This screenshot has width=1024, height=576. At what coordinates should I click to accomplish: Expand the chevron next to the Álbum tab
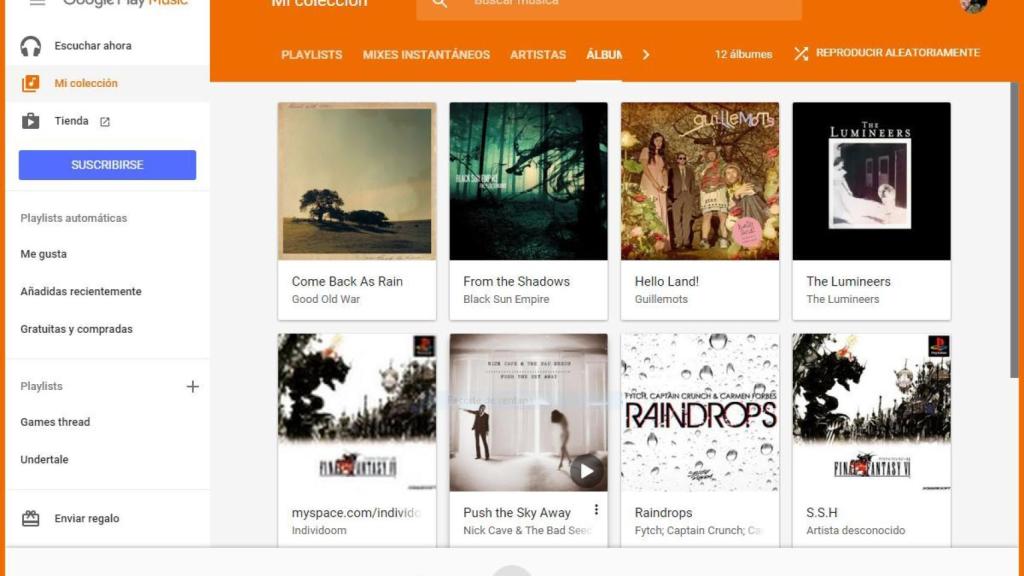[x=646, y=54]
